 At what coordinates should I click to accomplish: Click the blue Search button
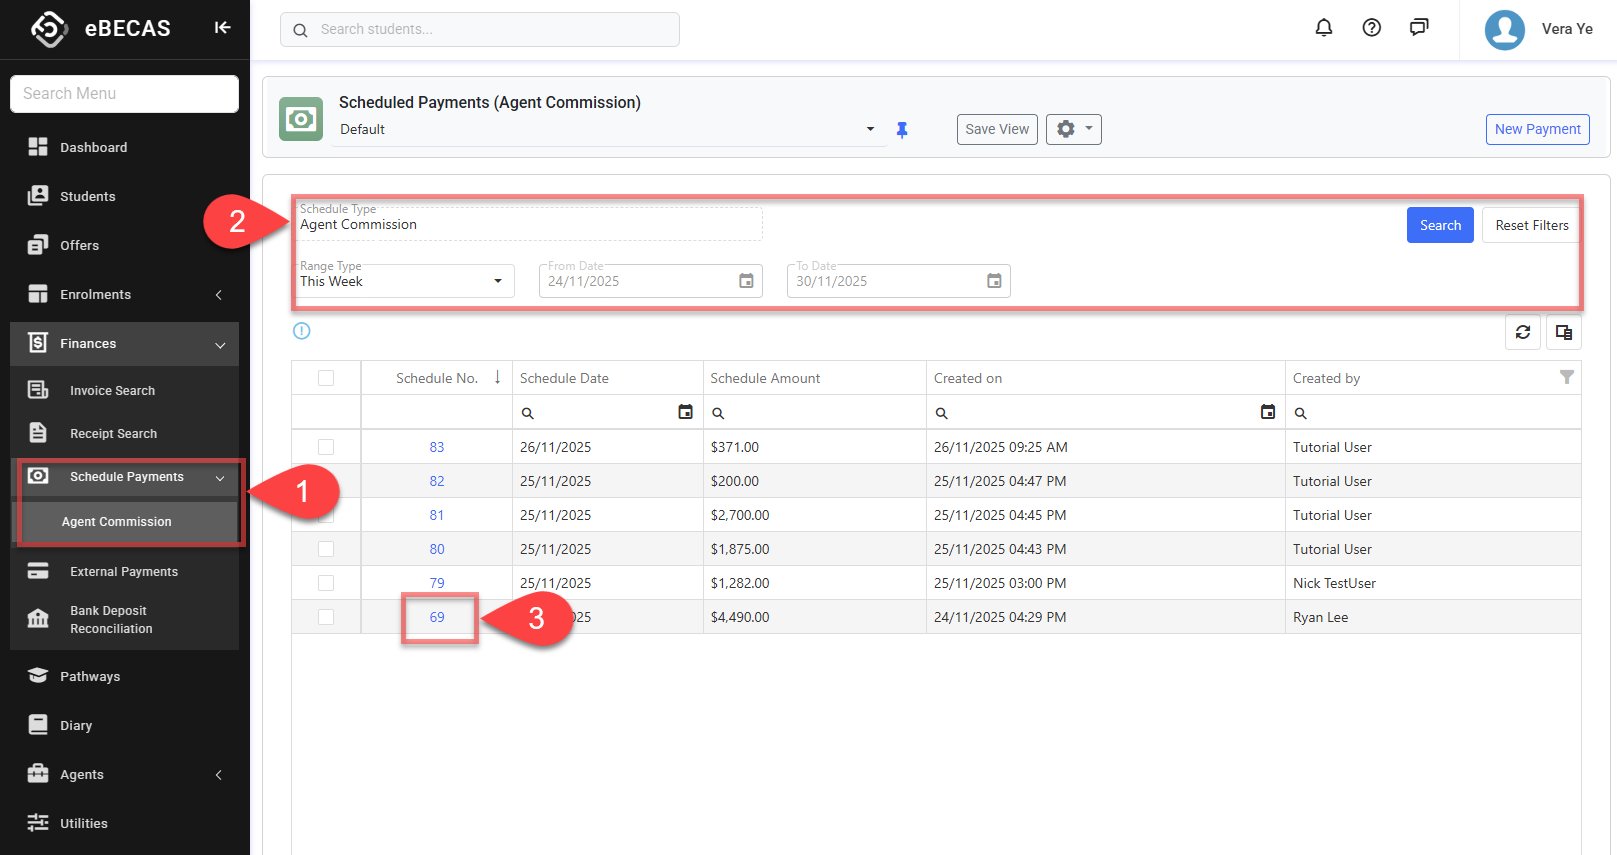1439,225
